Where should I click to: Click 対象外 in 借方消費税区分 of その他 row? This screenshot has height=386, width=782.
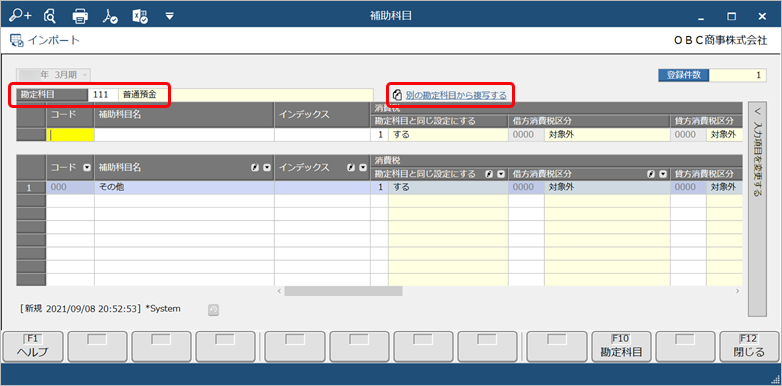click(x=607, y=188)
